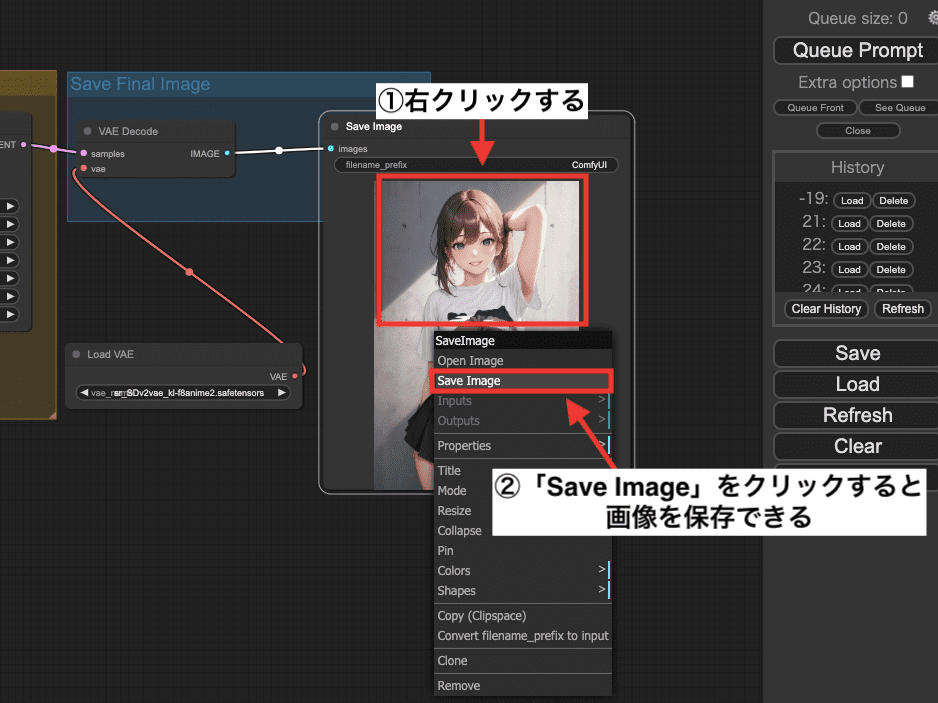Click the filename_prefix ComfyUI field
Viewport: 938px width, 703px height.
pyautogui.click(x=476, y=165)
